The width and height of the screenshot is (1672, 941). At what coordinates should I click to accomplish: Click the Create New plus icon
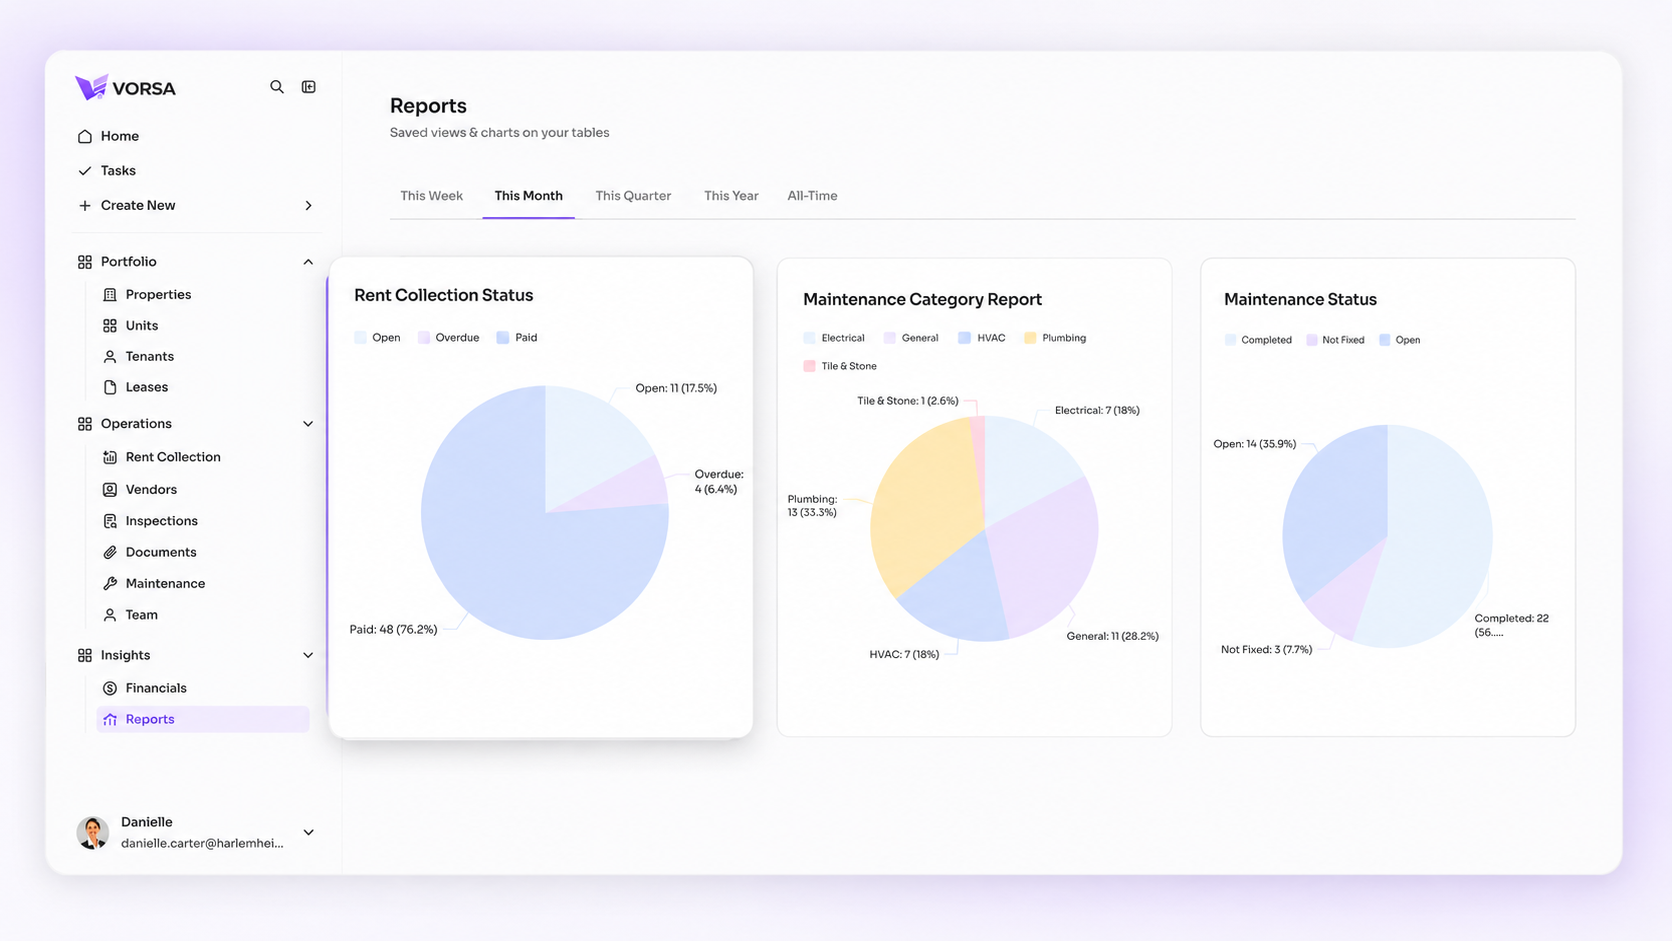tap(85, 206)
